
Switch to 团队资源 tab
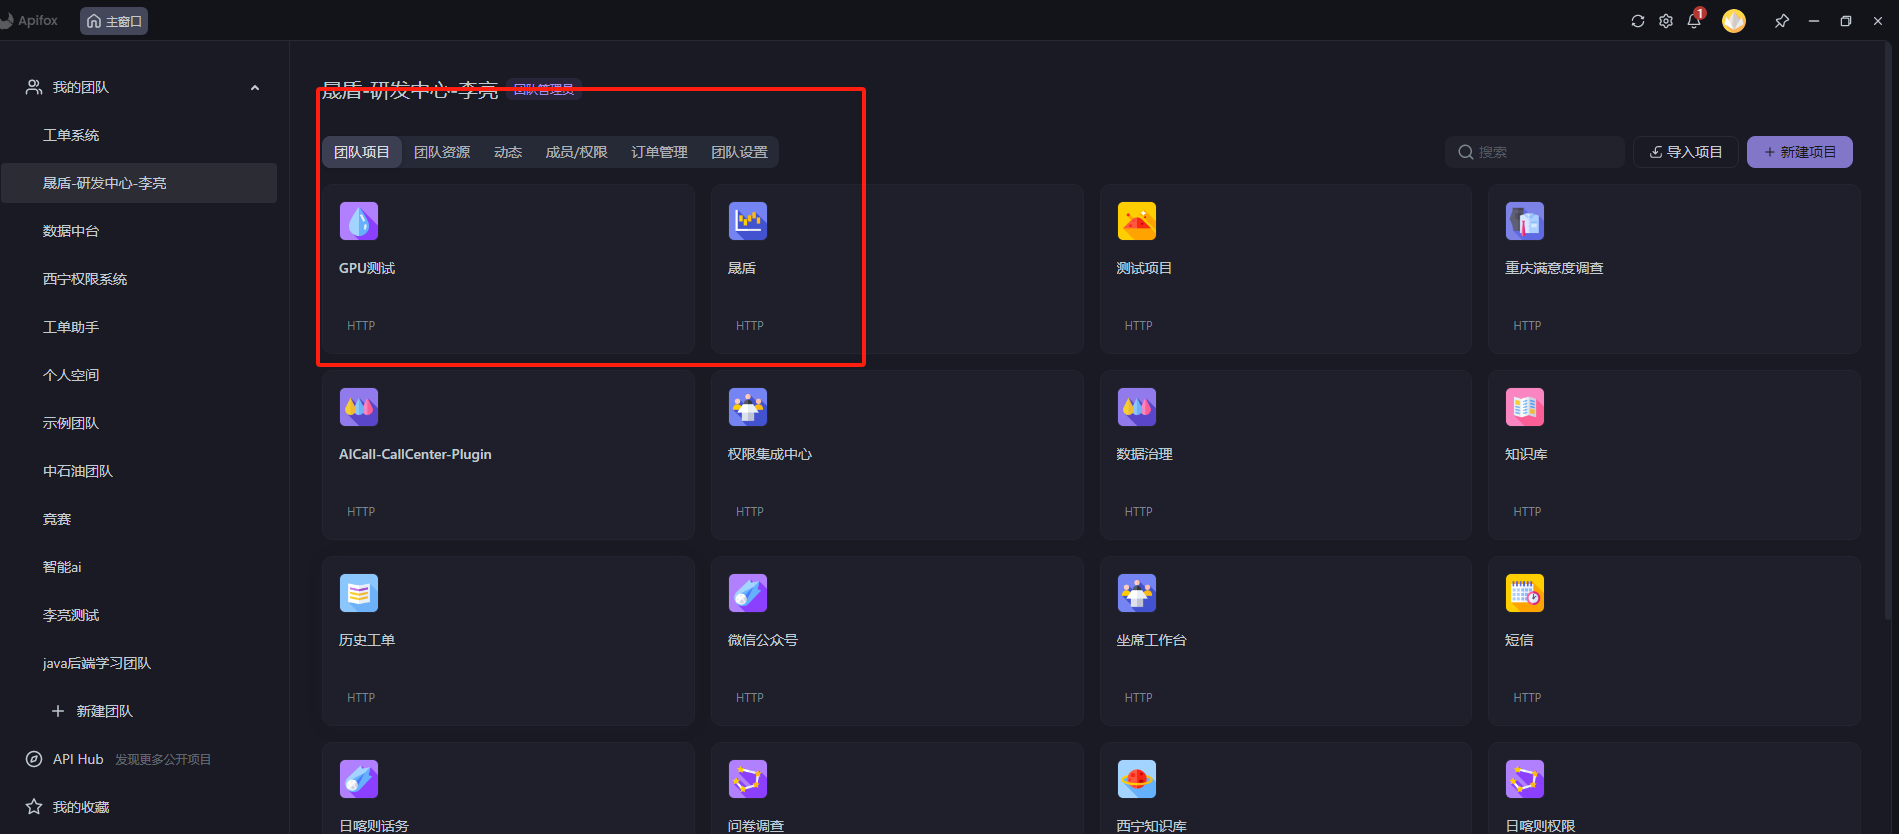click(442, 152)
